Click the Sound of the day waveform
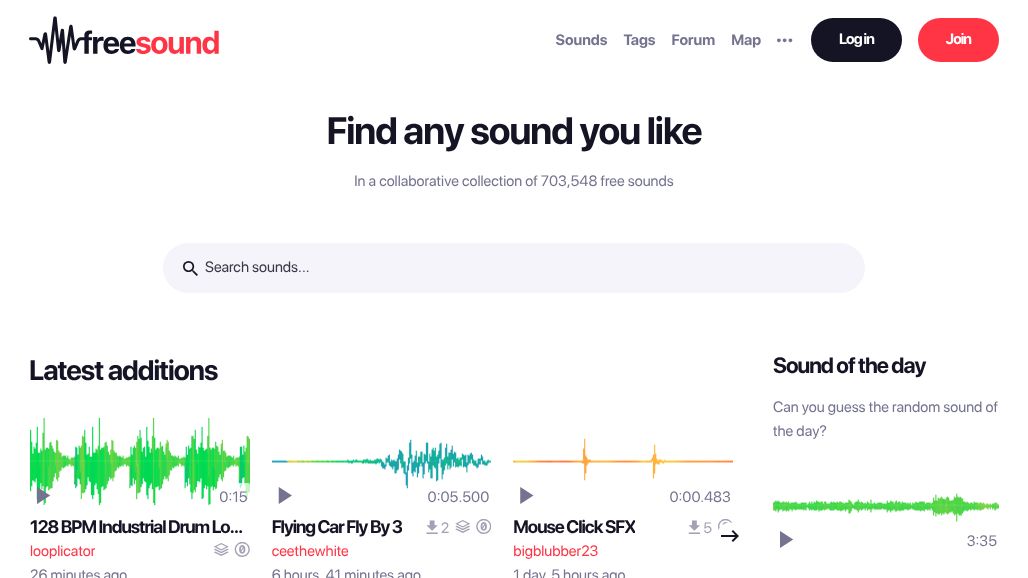 coord(886,506)
